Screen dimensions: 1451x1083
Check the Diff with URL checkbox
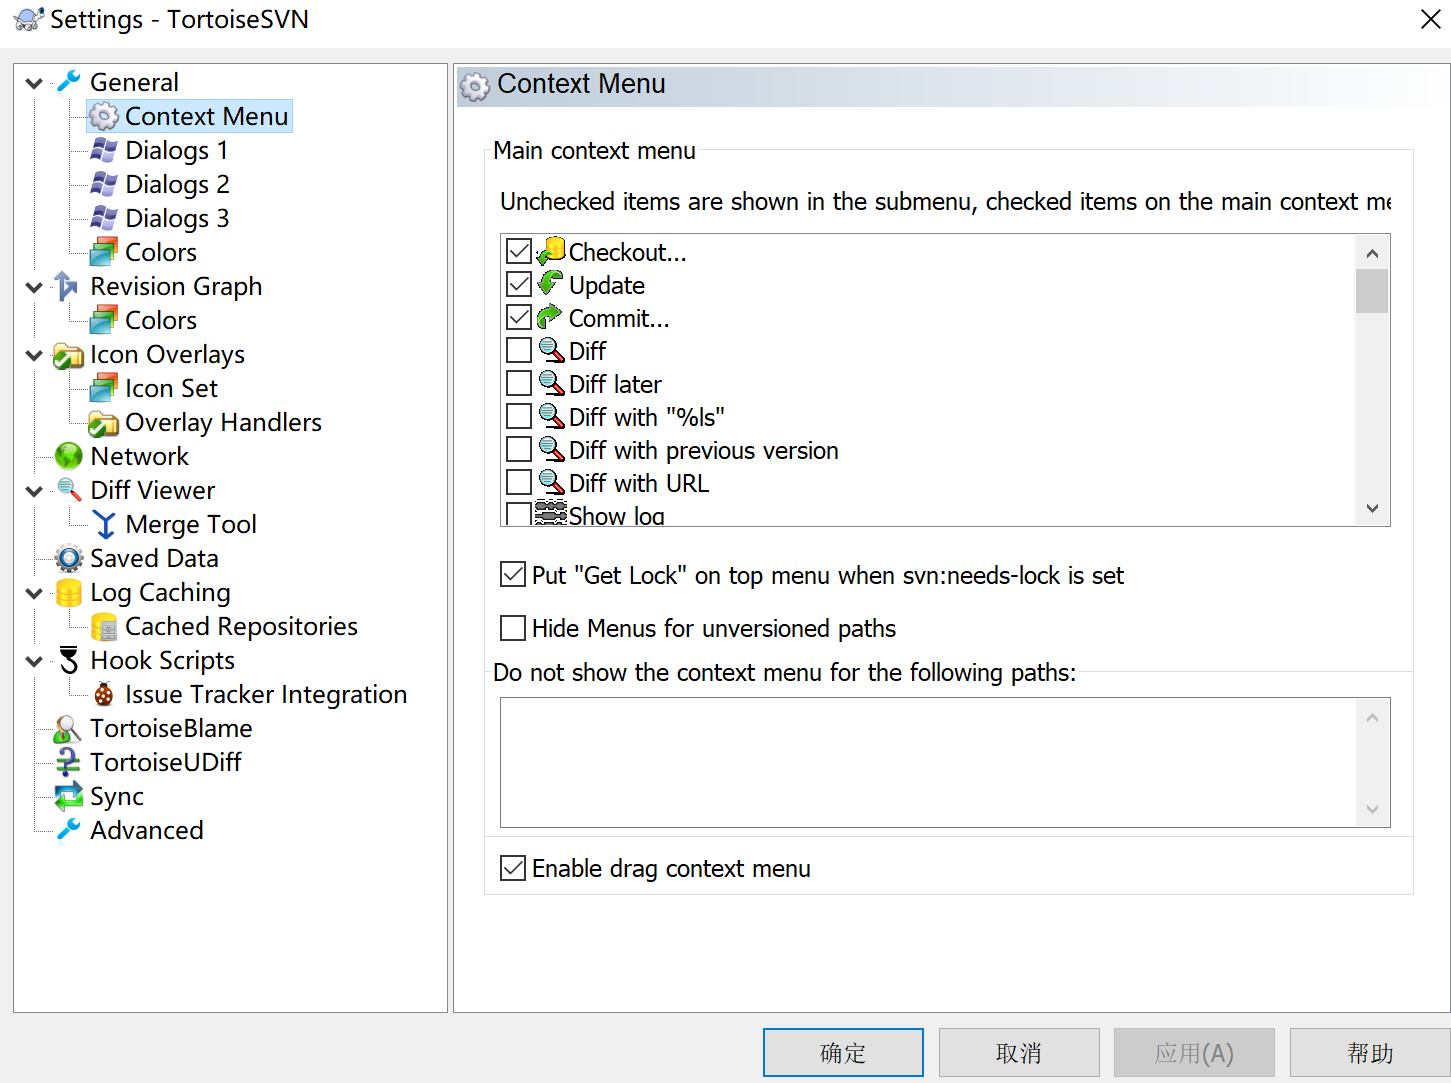pyautogui.click(x=519, y=482)
